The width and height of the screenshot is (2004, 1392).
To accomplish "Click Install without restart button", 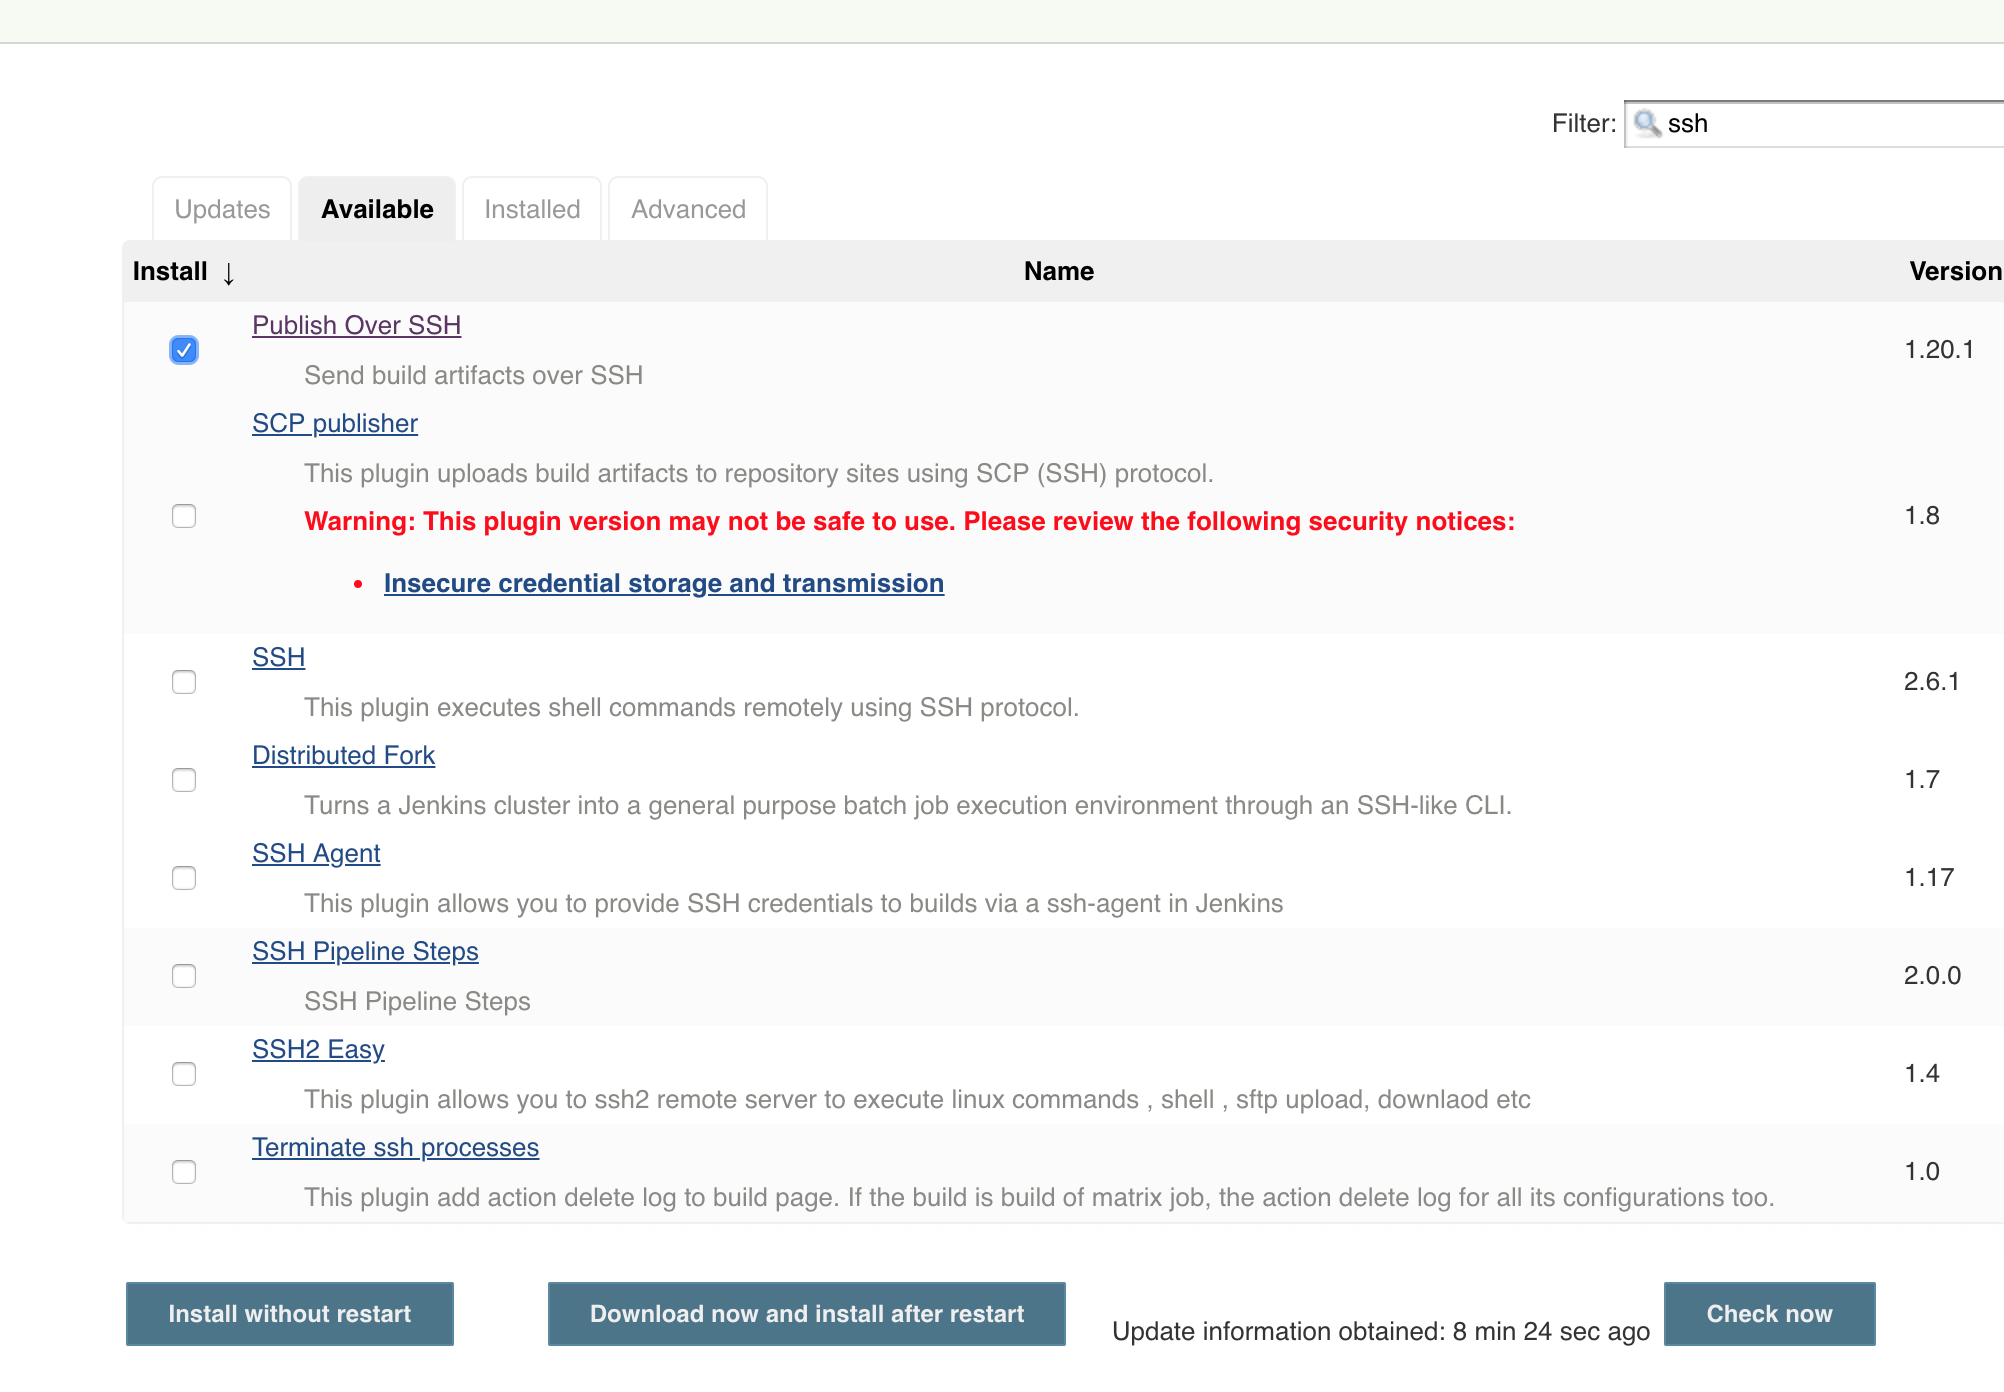I will (x=290, y=1314).
